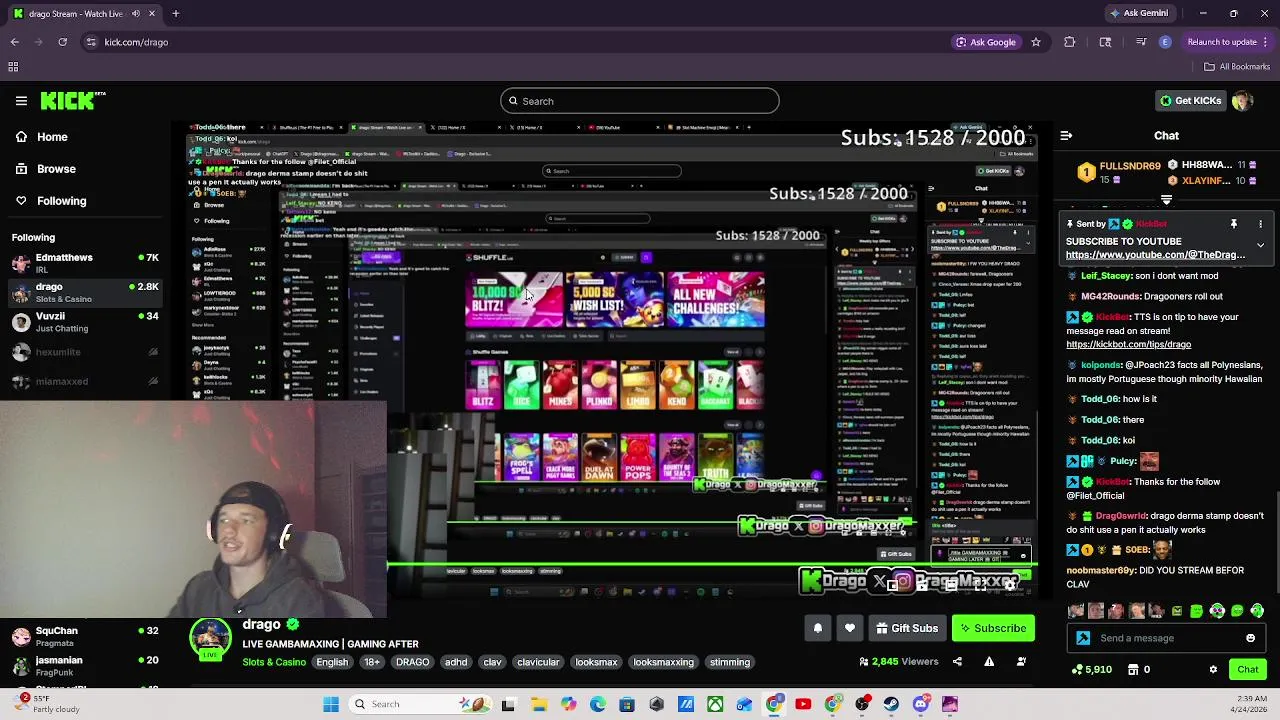This screenshot has width=1280, height=720.
Task: Click the Kick search box
Action: pos(639,101)
